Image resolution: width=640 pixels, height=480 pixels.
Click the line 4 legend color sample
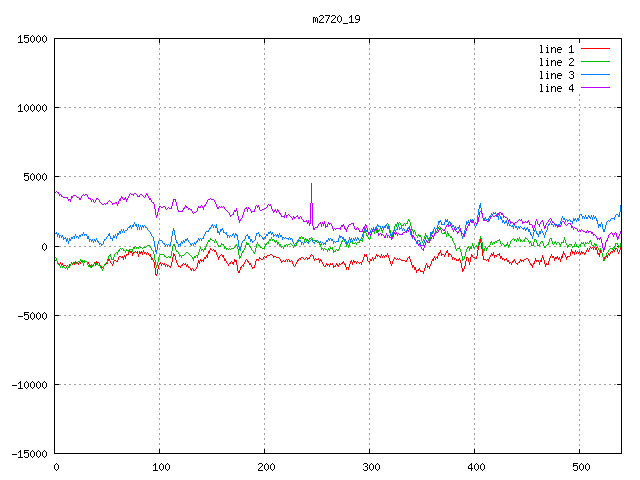595,88
